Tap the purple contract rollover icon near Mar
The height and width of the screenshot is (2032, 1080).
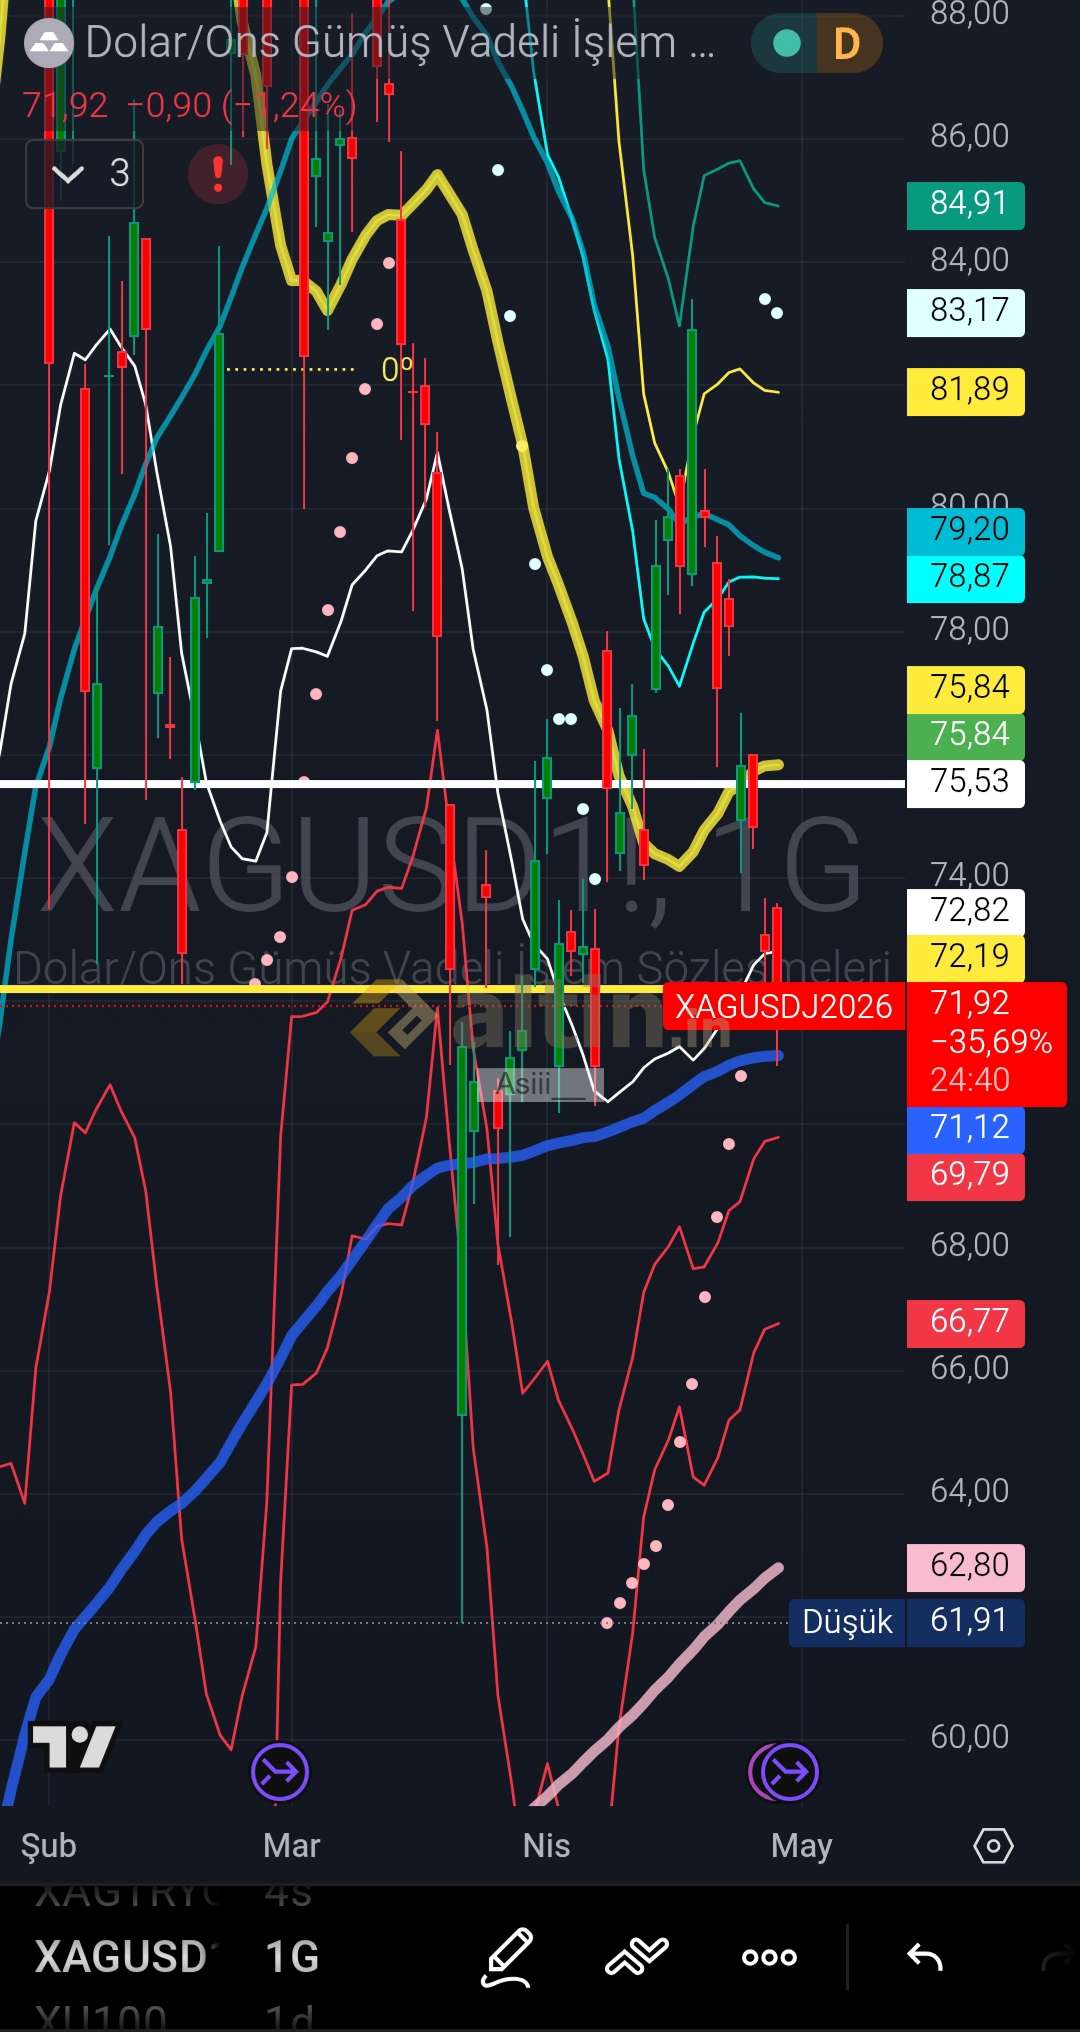coord(280,1772)
